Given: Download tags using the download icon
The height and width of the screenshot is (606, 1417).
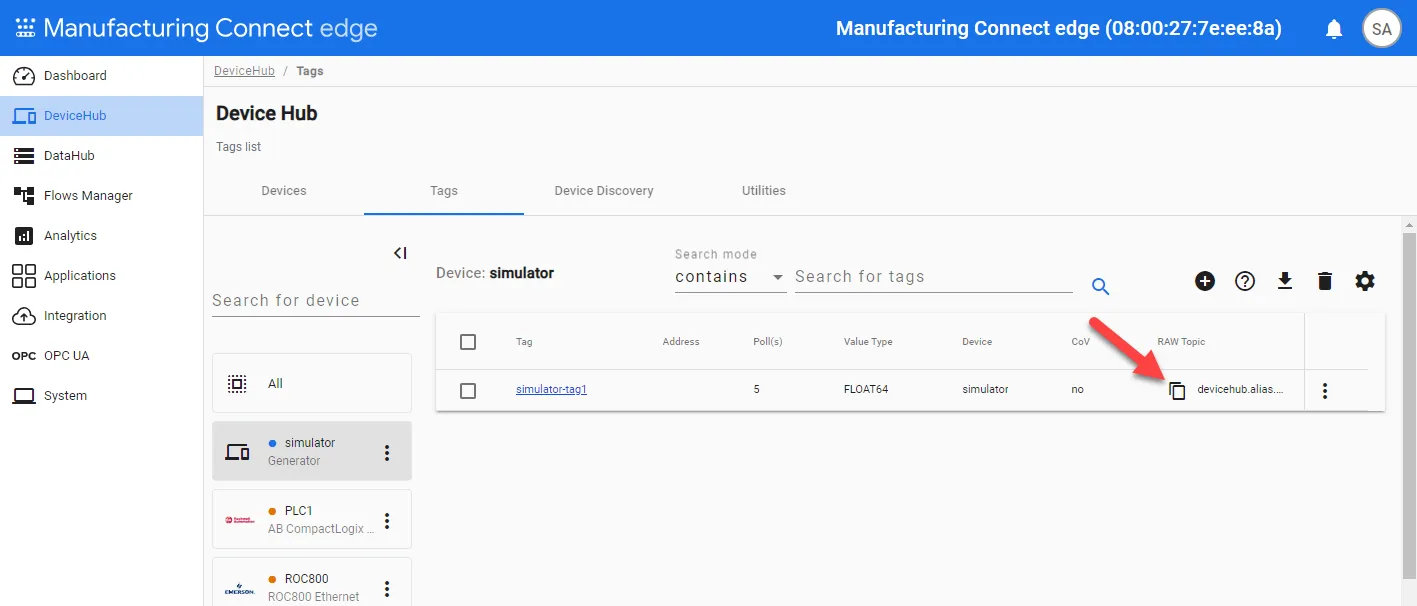Looking at the screenshot, I should click(x=1285, y=281).
